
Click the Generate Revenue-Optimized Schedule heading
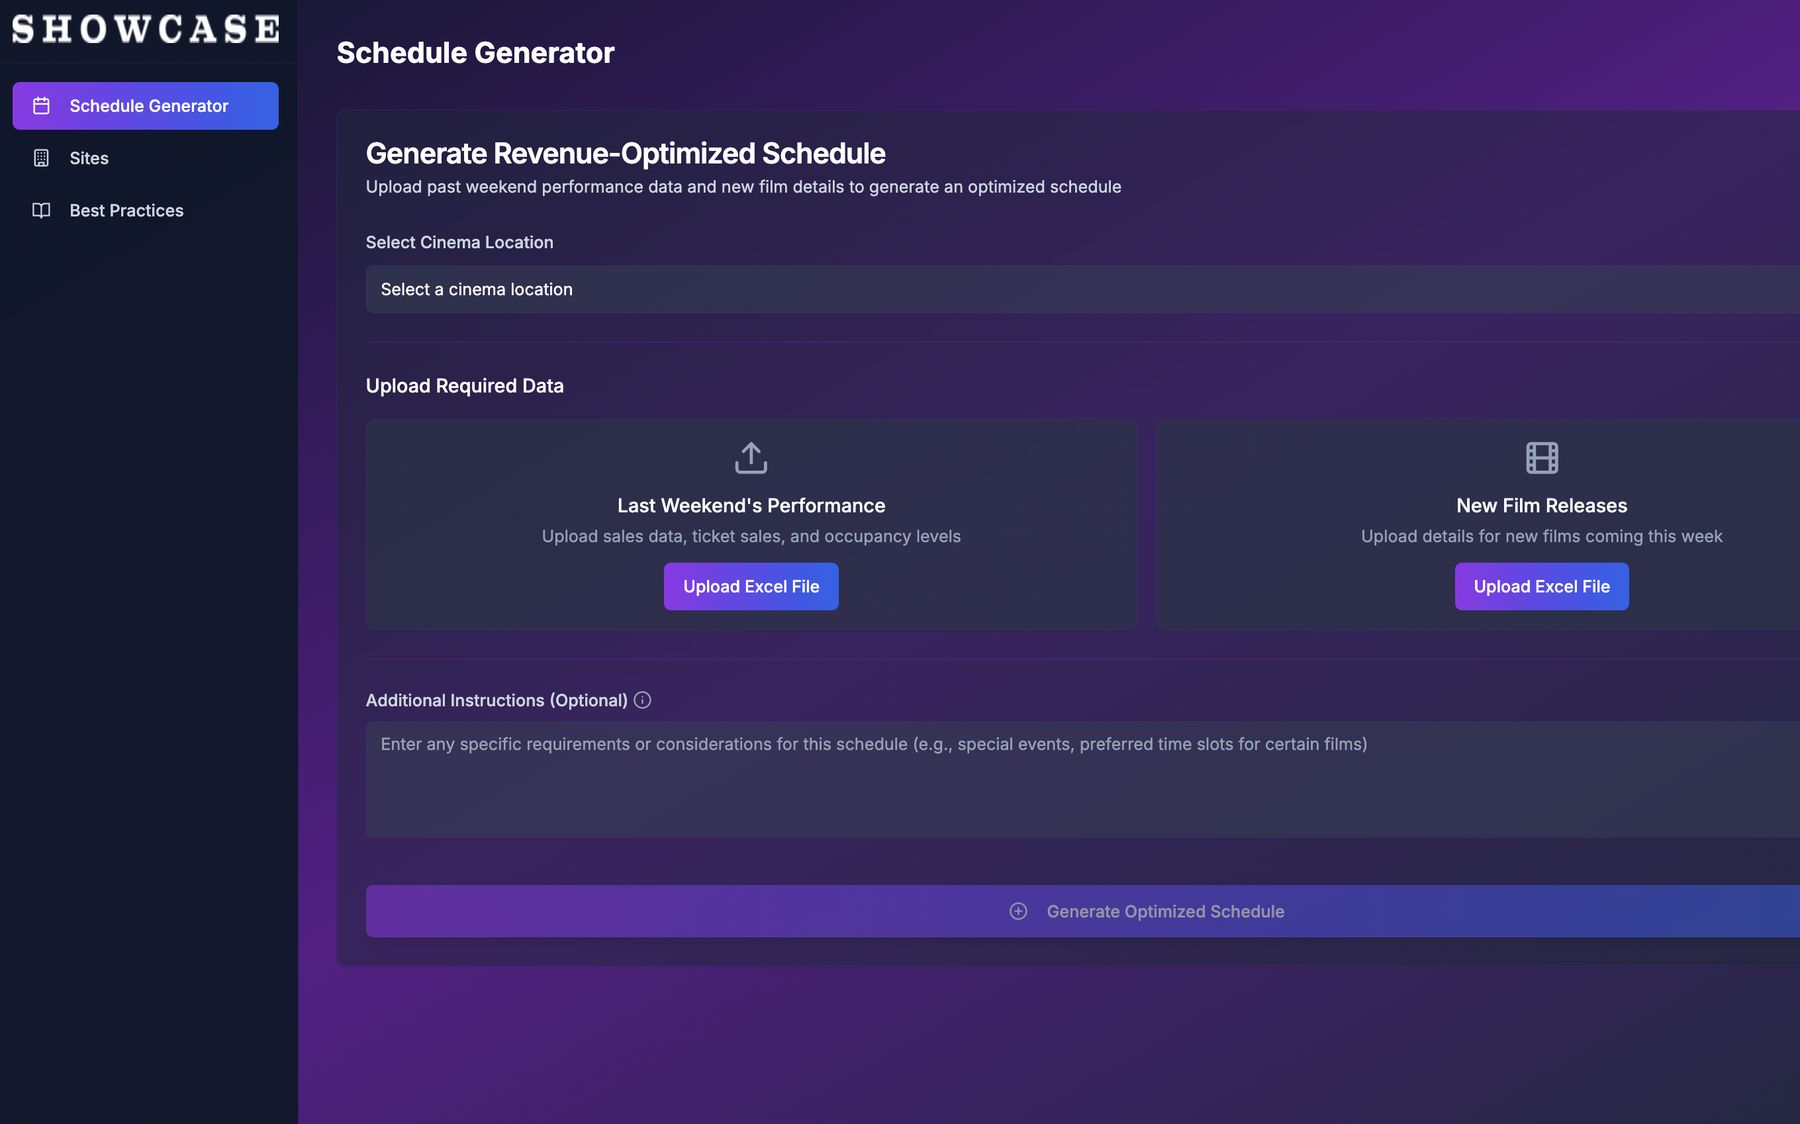pos(626,153)
